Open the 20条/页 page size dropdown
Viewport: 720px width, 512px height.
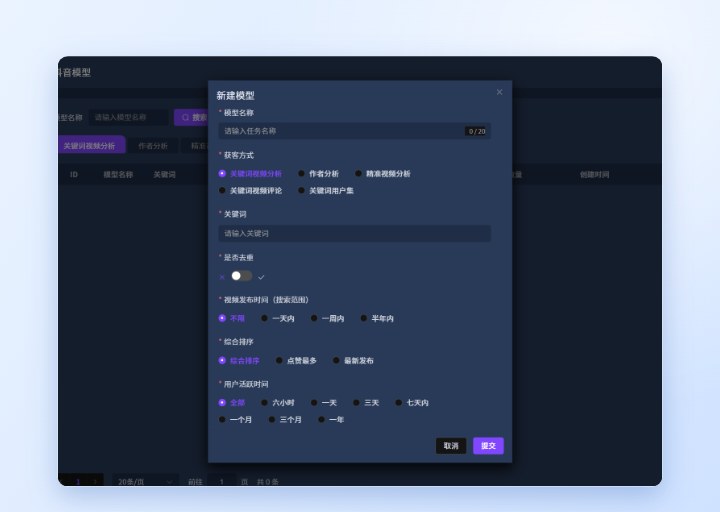(145, 481)
